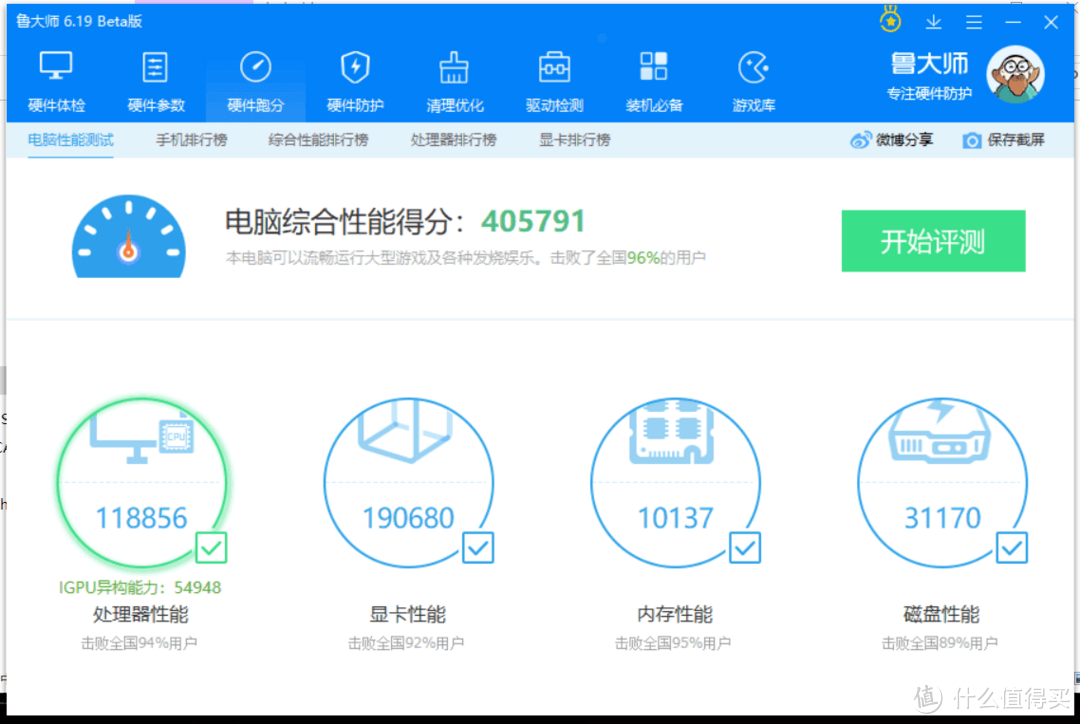The width and height of the screenshot is (1080, 724).
Task: Uncheck the 磁盘性能 test checkbox
Action: [1012, 548]
